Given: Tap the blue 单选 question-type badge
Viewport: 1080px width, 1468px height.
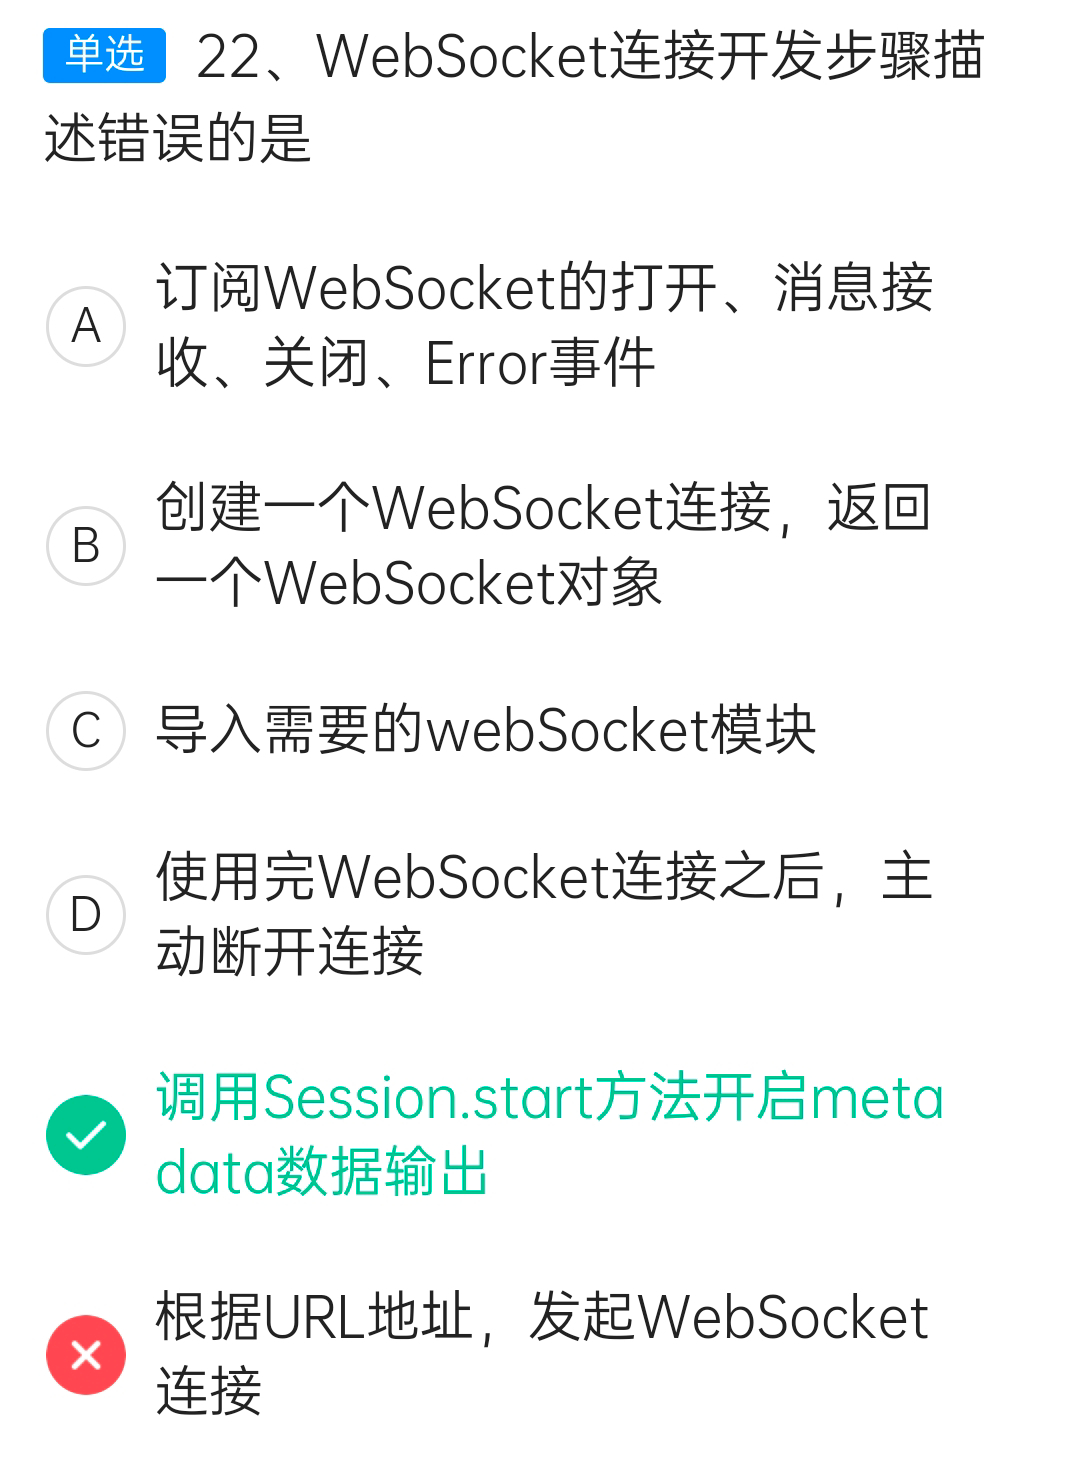Looking at the screenshot, I should coord(104,55).
